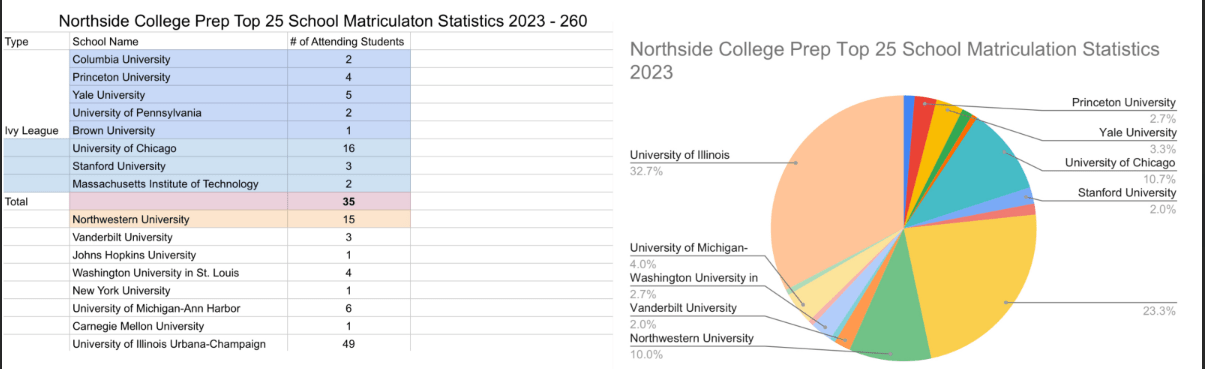Click the University of Chicago count cell showing 16
This screenshot has height=369, width=1205.
349,148
